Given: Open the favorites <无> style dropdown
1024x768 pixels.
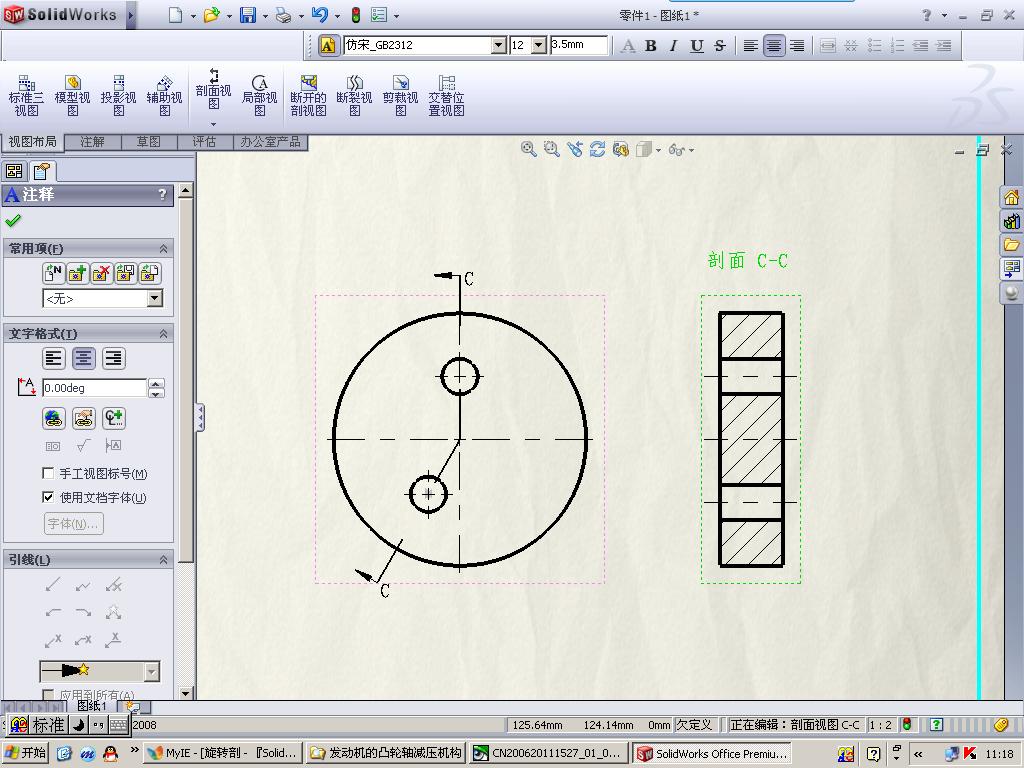Looking at the screenshot, I should tap(155, 298).
